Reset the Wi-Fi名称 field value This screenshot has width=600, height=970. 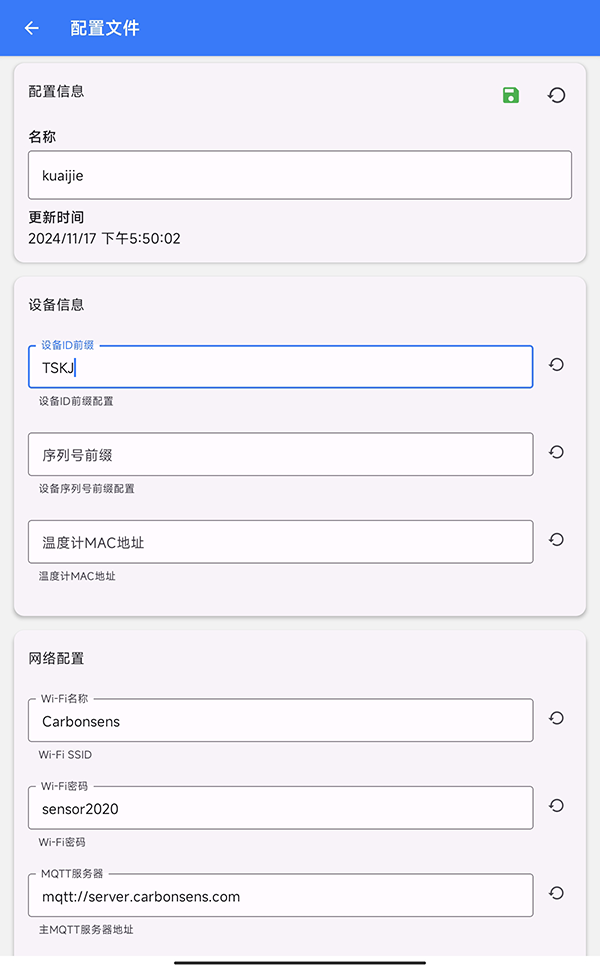pyautogui.click(x=556, y=718)
